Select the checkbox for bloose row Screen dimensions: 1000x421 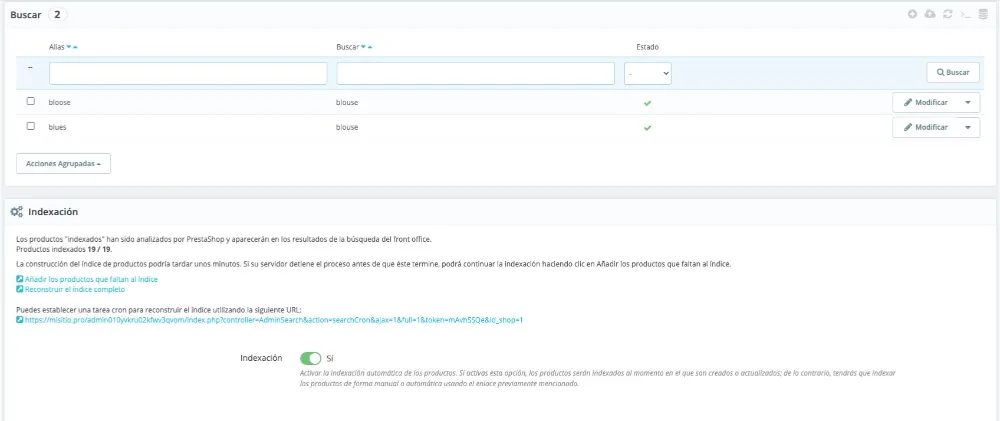point(31,101)
